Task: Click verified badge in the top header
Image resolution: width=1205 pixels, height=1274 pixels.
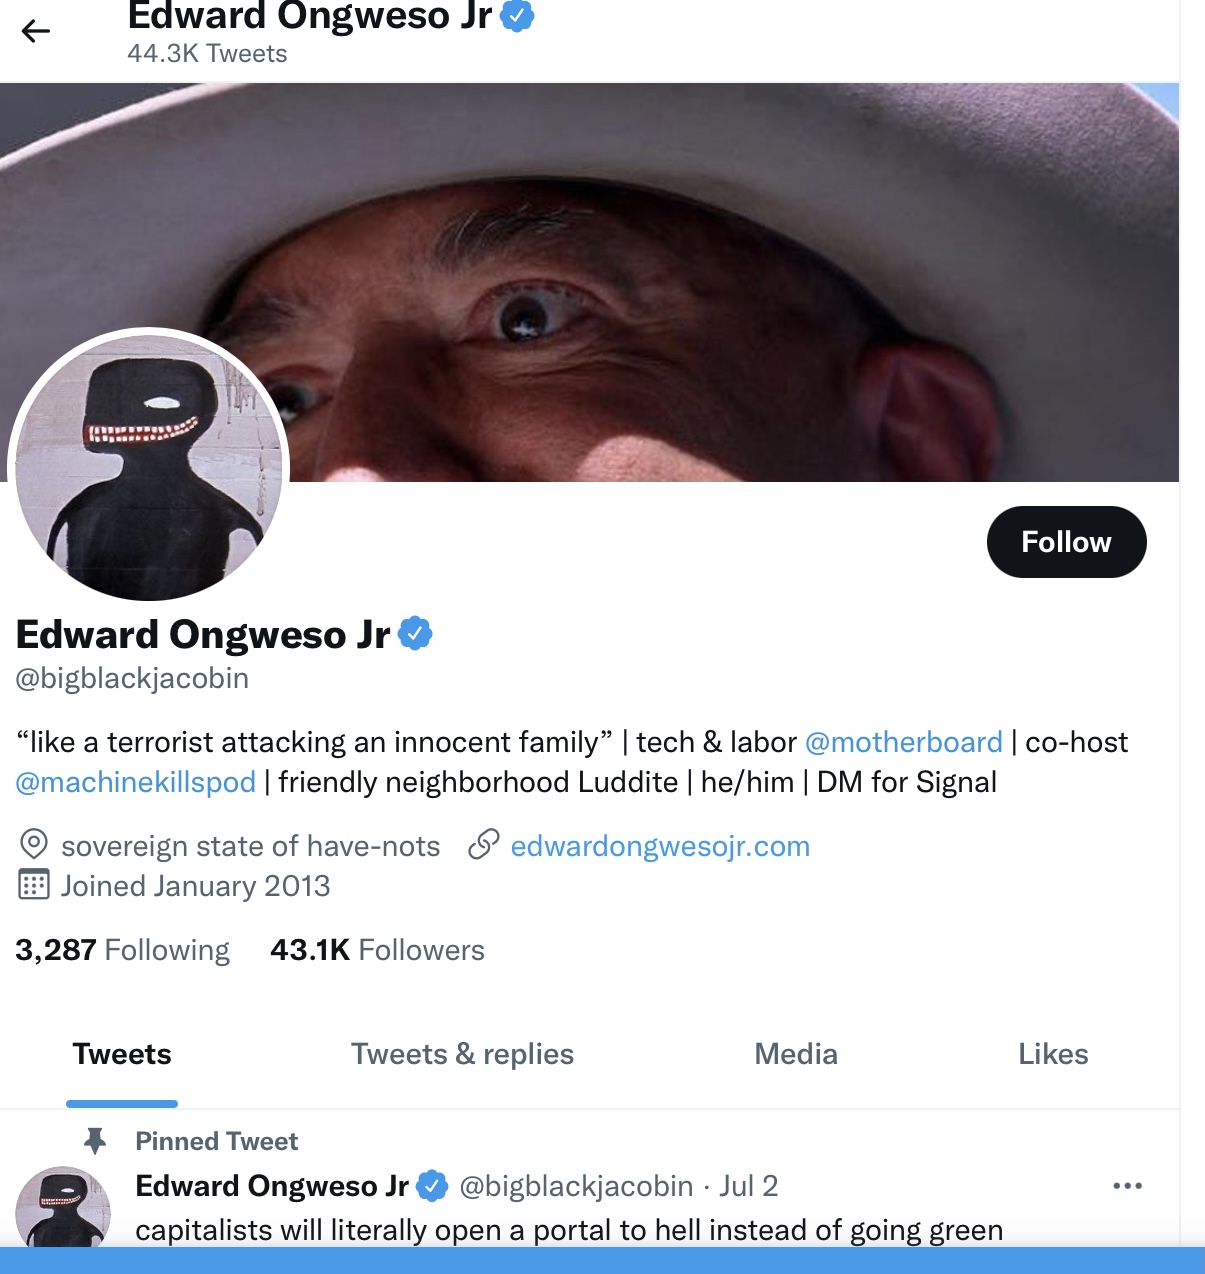Action: pyautogui.click(x=517, y=15)
